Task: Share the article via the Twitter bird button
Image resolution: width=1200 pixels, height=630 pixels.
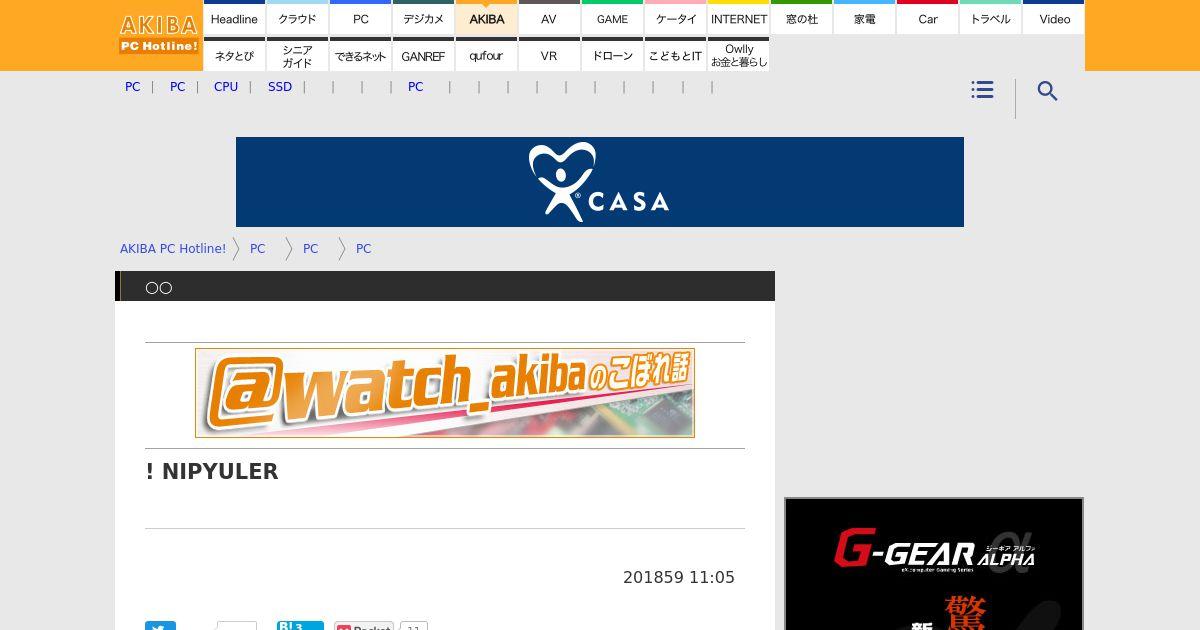Action: pos(160,626)
